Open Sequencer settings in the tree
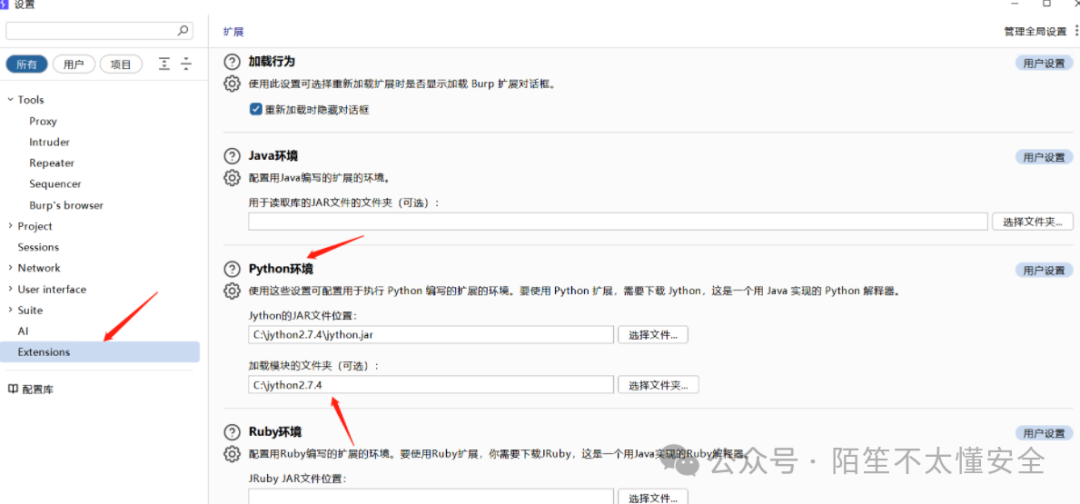 point(55,184)
